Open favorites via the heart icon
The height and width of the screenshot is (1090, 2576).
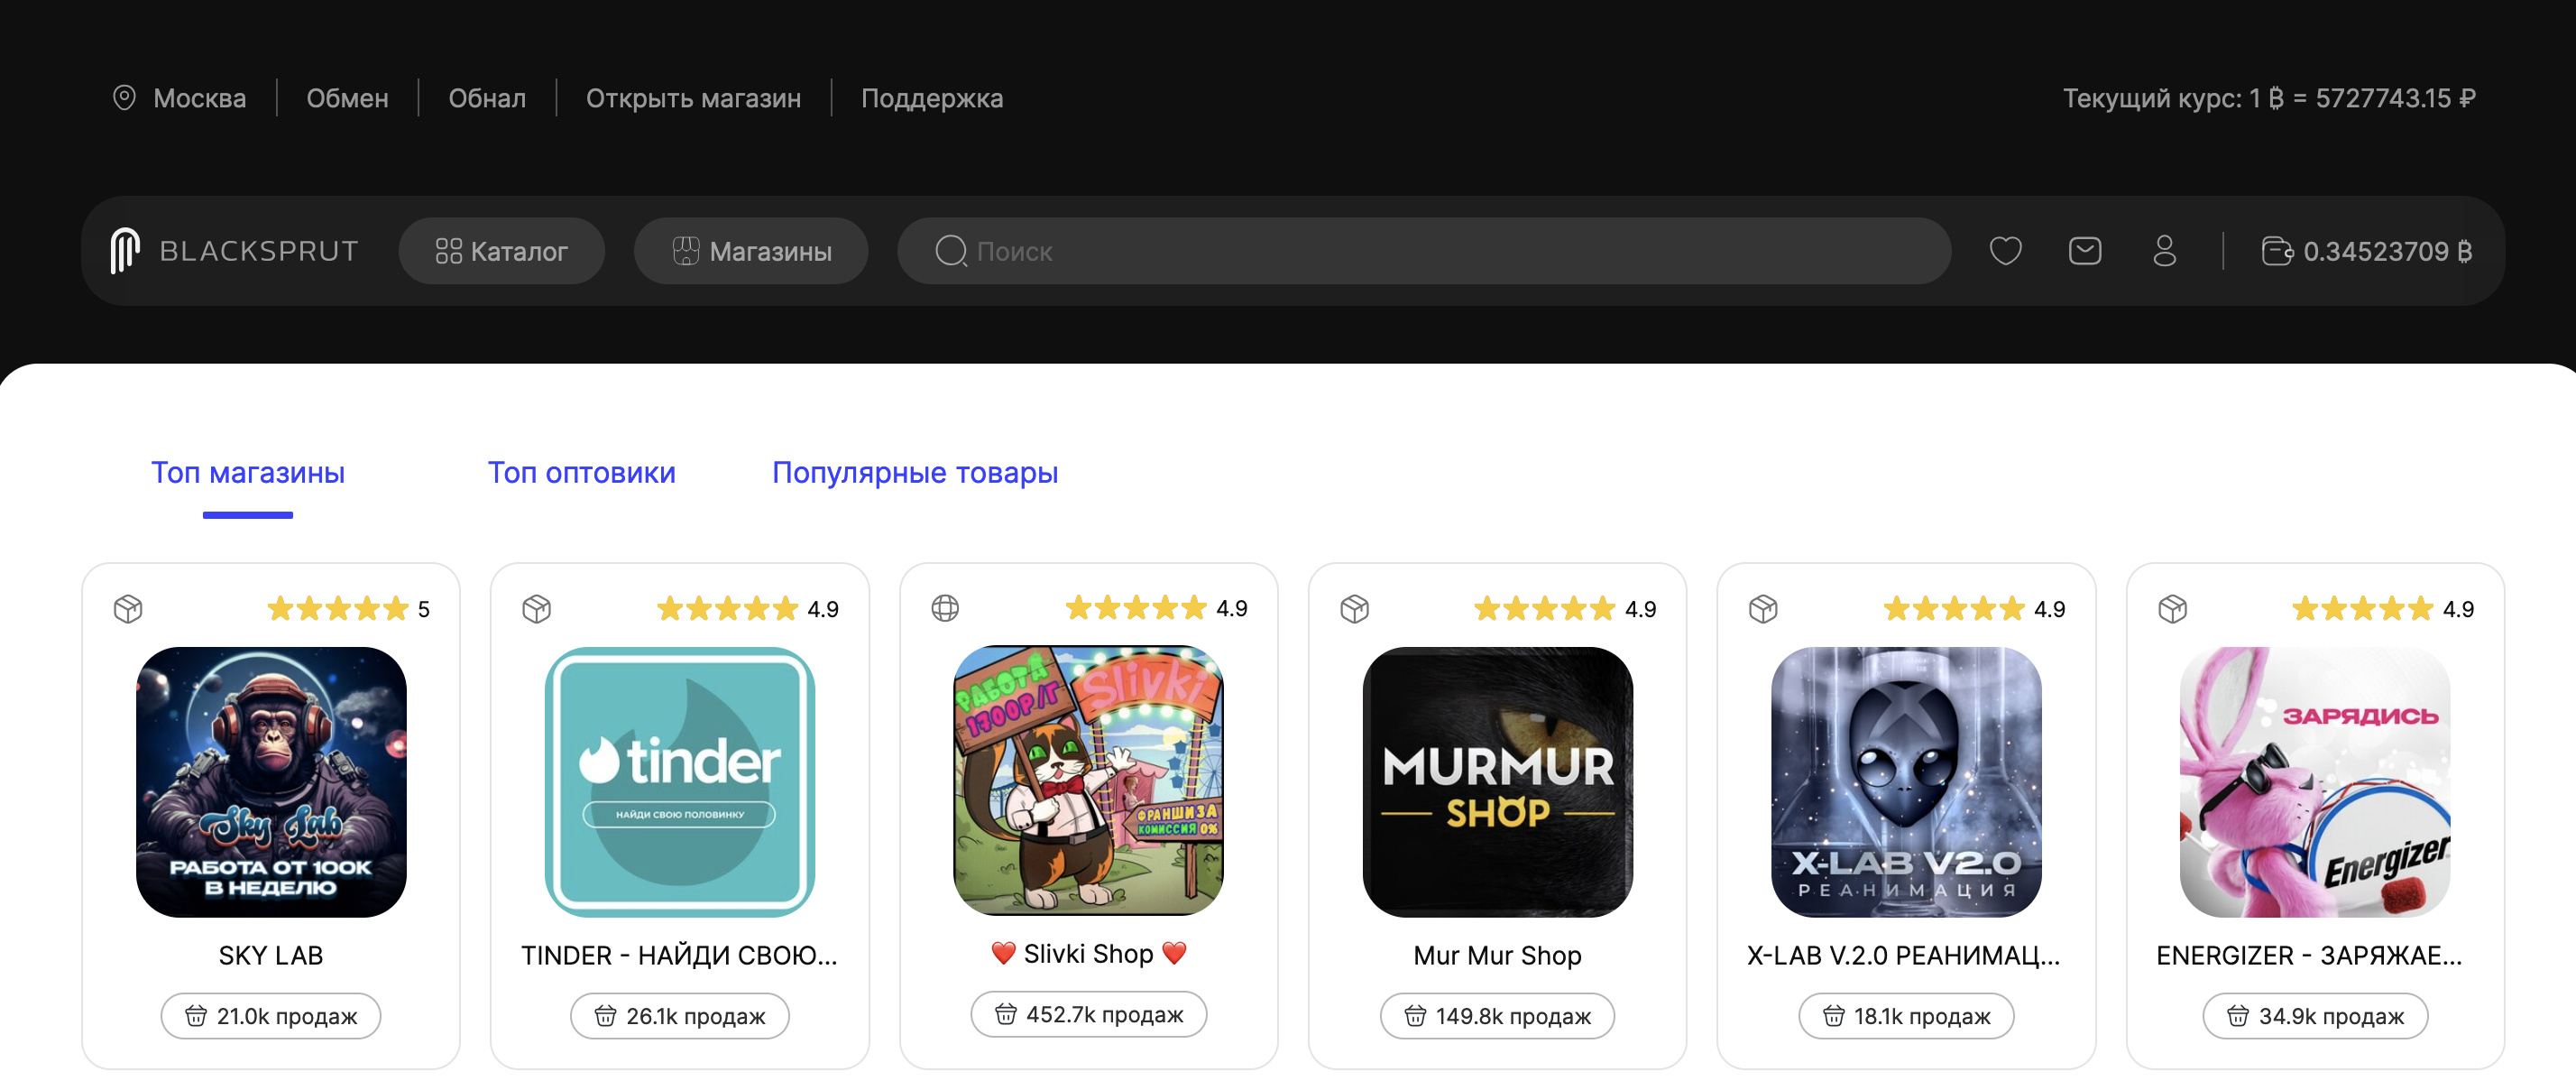pos(2005,250)
